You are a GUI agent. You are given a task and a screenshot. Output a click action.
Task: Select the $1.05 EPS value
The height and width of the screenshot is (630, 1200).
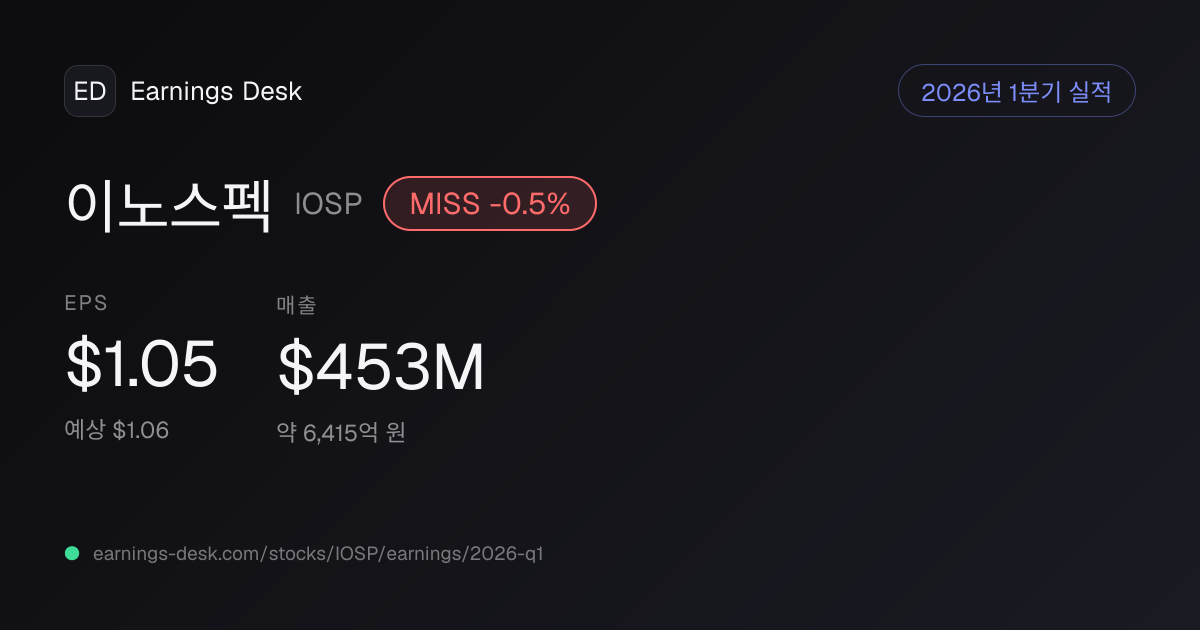[141, 364]
